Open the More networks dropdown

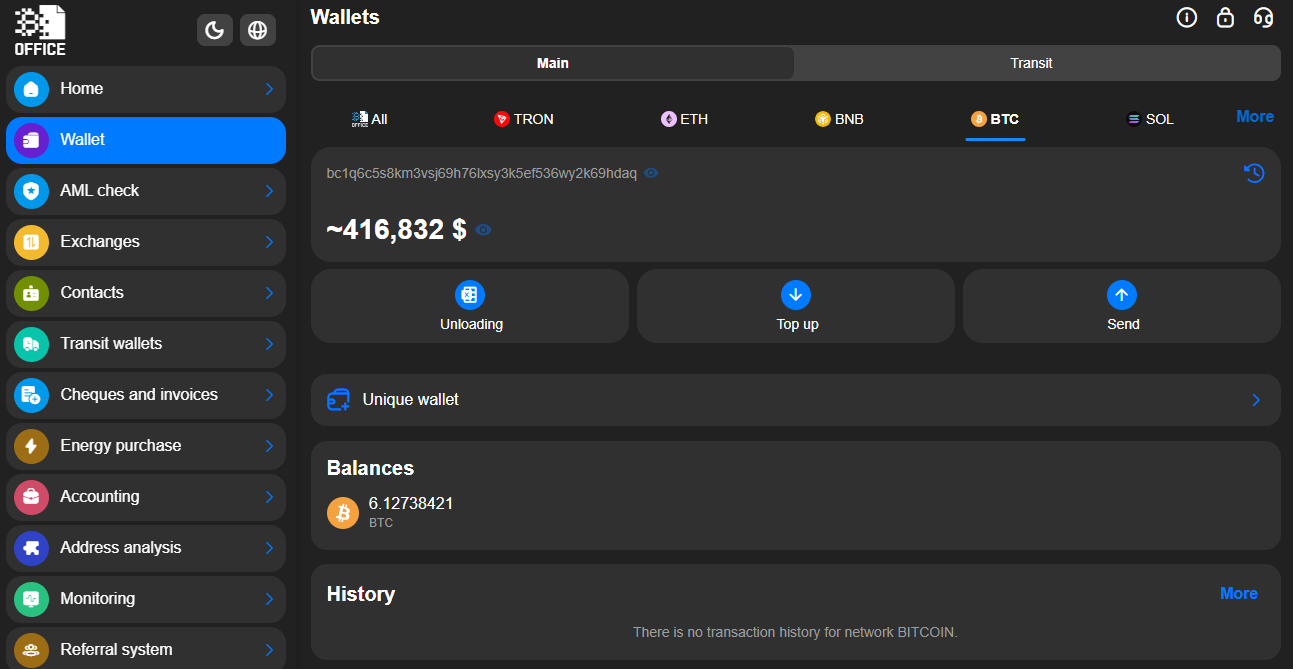(x=1254, y=116)
